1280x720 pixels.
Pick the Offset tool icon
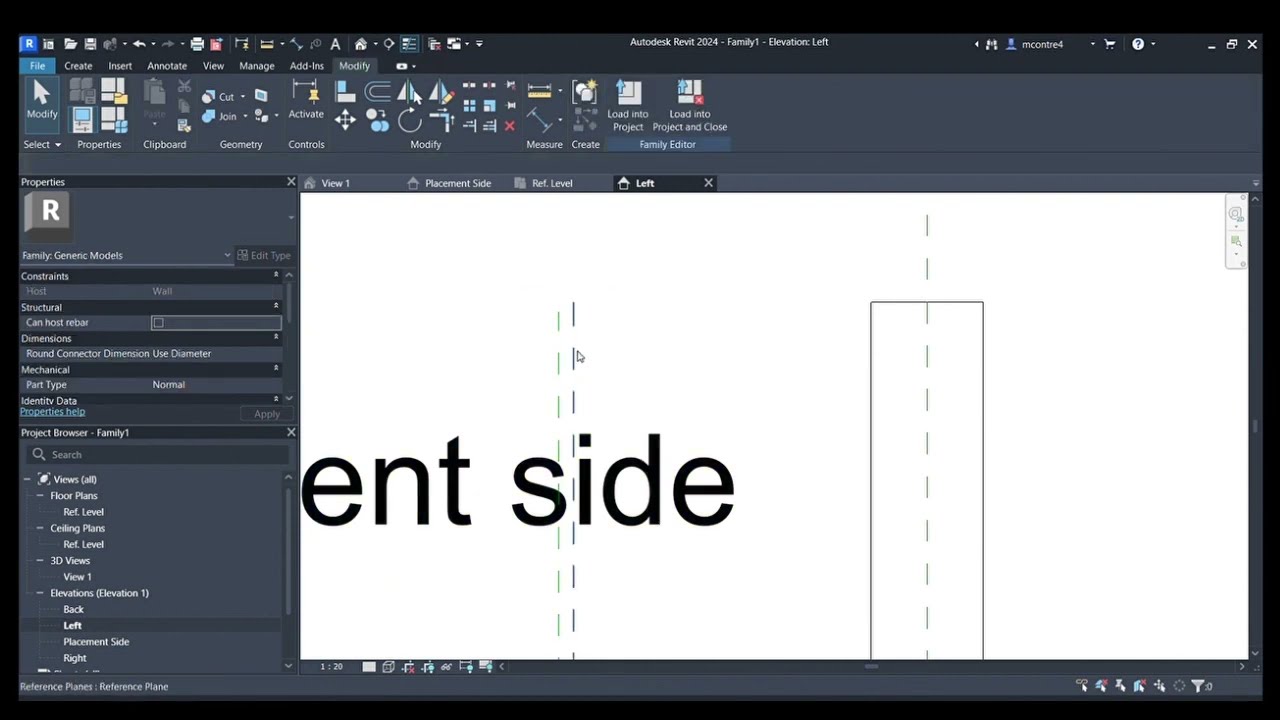[377, 92]
